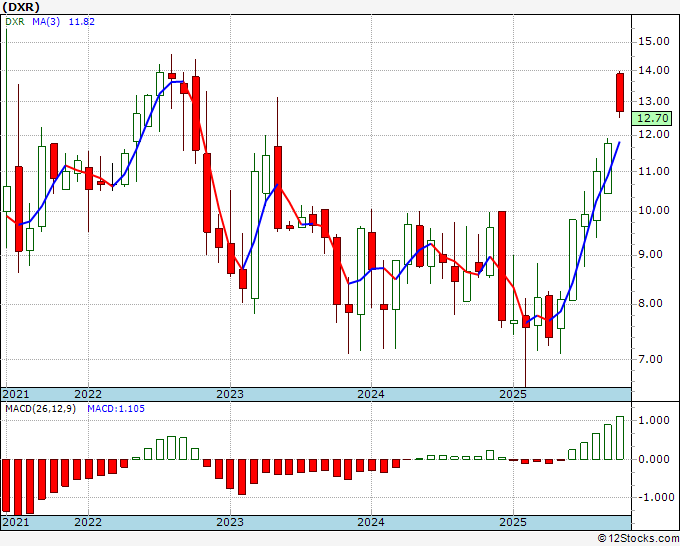Click the latest red candlestick near 13.00
The image size is (680, 546).
(x=620, y=93)
